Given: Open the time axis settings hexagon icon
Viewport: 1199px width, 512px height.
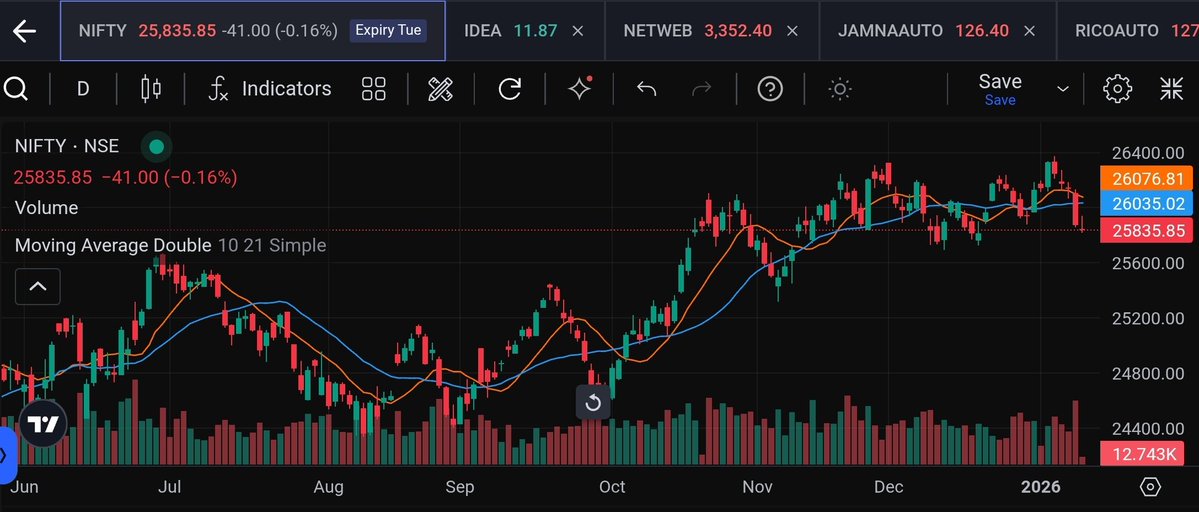Looking at the screenshot, I should pyautogui.click(x=1150, y=487).
